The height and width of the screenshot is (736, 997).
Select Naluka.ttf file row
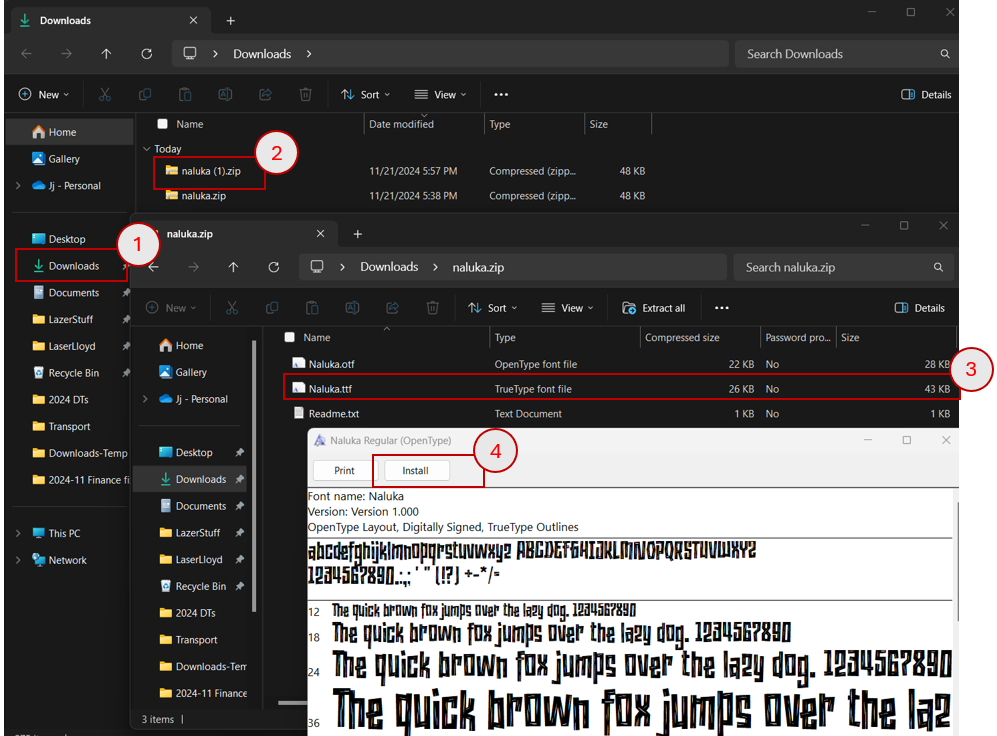click(621, 389)
